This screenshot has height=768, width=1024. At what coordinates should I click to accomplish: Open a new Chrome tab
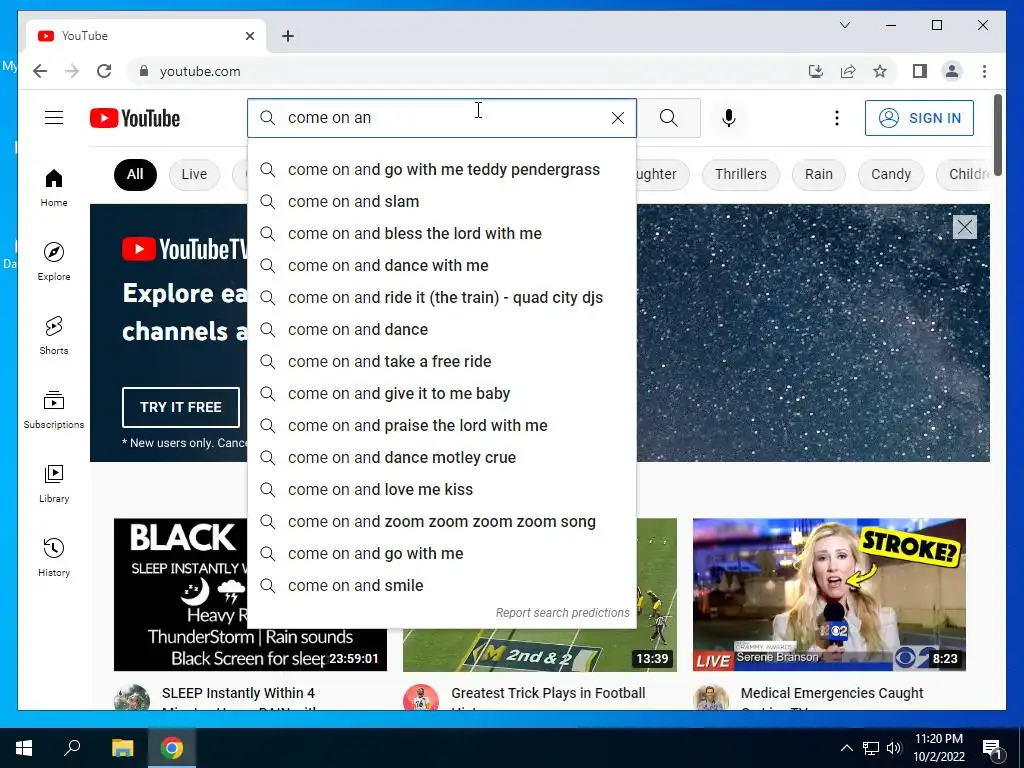[x=287, y=36]
